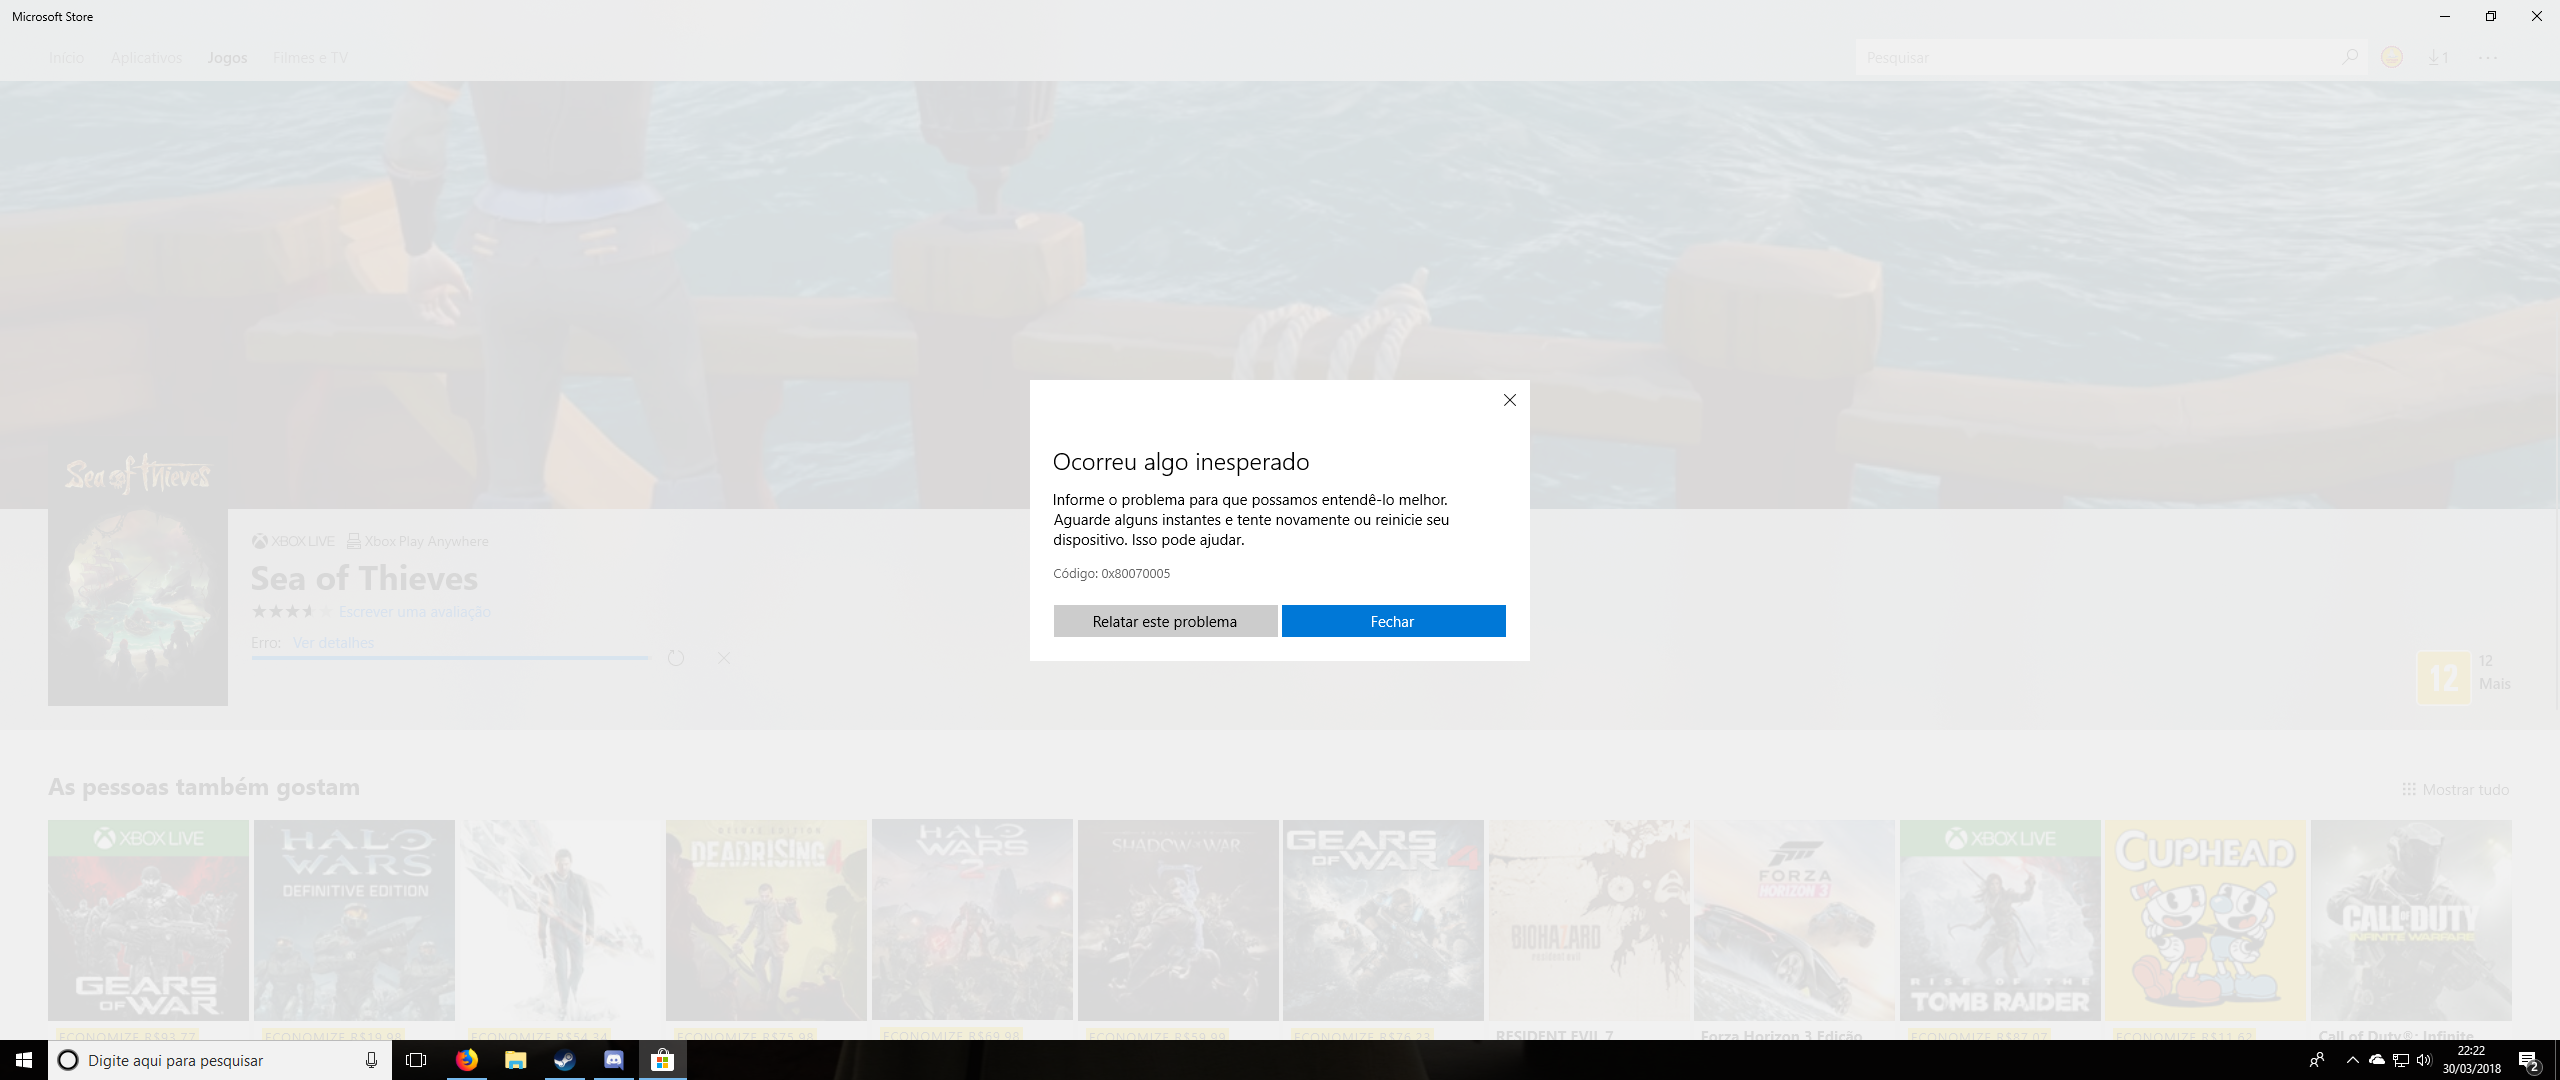The width and height of the screenshot is (2560, 1080).
Task: Open the Dead Rising 4 tile
Action: [x=766, y=920]
